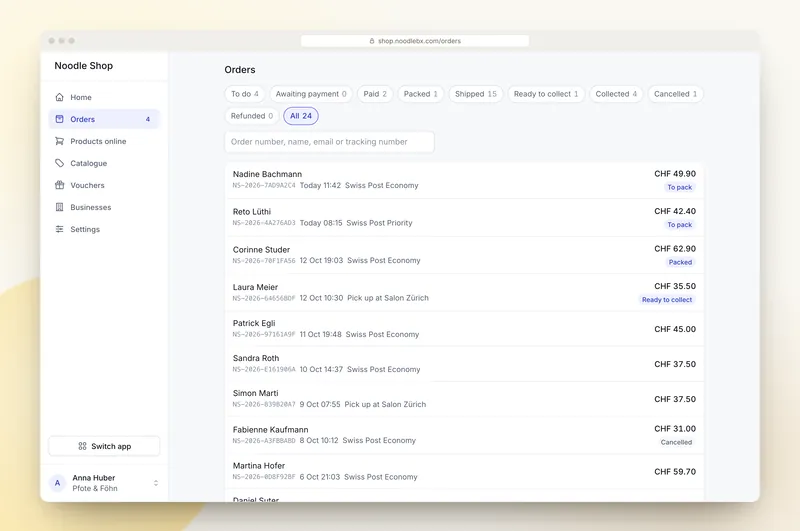Open Home in the sidebar
800x531 pixels.
104,97
